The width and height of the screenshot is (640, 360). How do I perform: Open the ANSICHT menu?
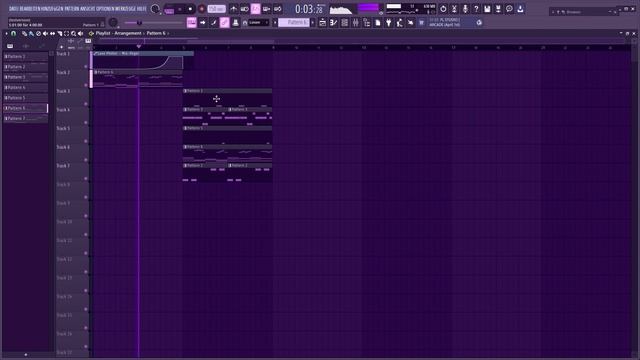pos(89,9)
